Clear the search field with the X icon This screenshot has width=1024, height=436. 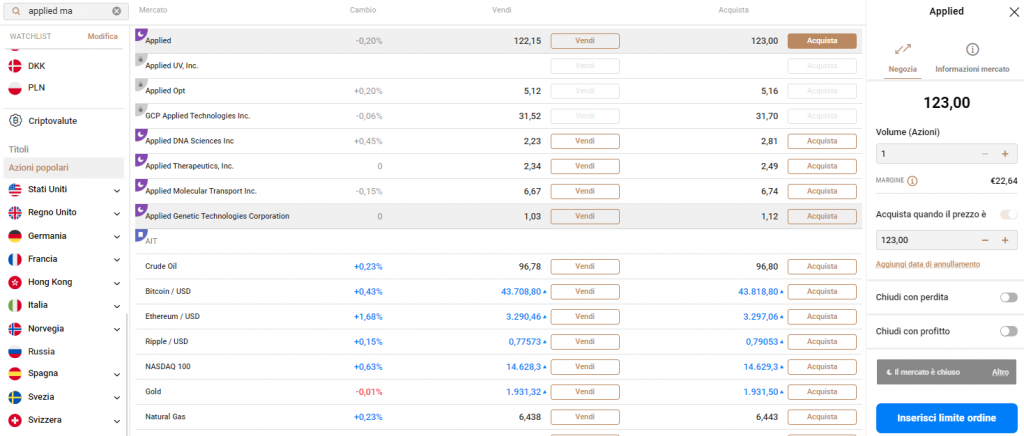(116, 11)
